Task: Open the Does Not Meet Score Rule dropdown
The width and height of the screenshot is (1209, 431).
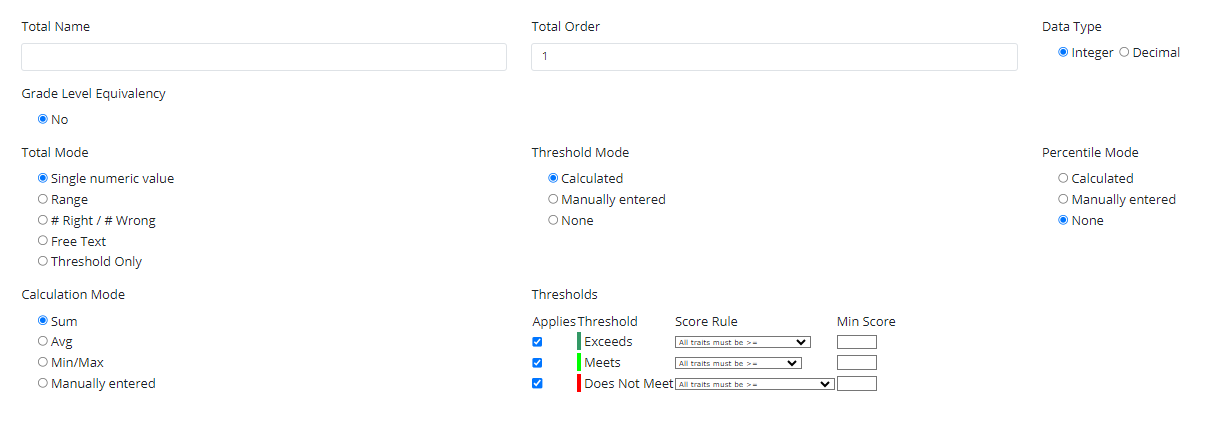Action: [x=754, y=383]
